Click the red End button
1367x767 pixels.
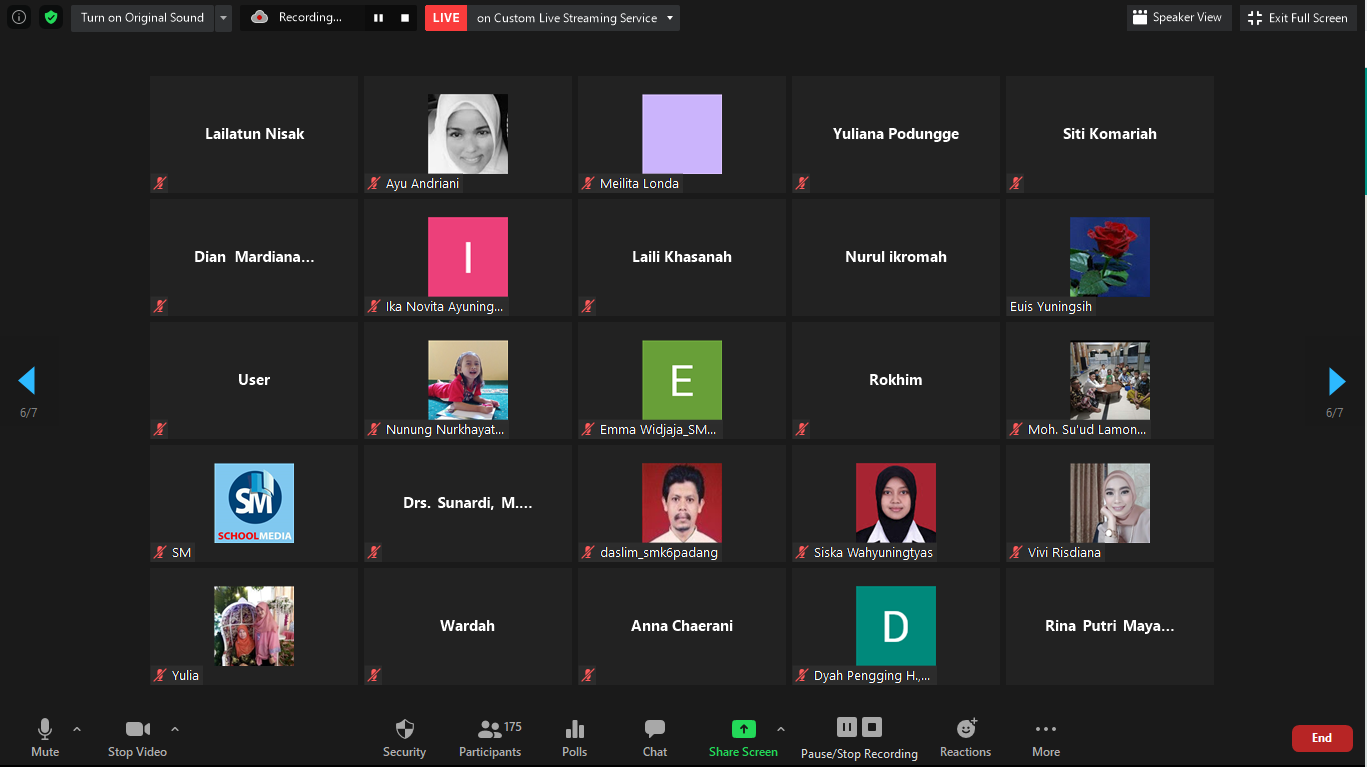[x=1321, y=738]
